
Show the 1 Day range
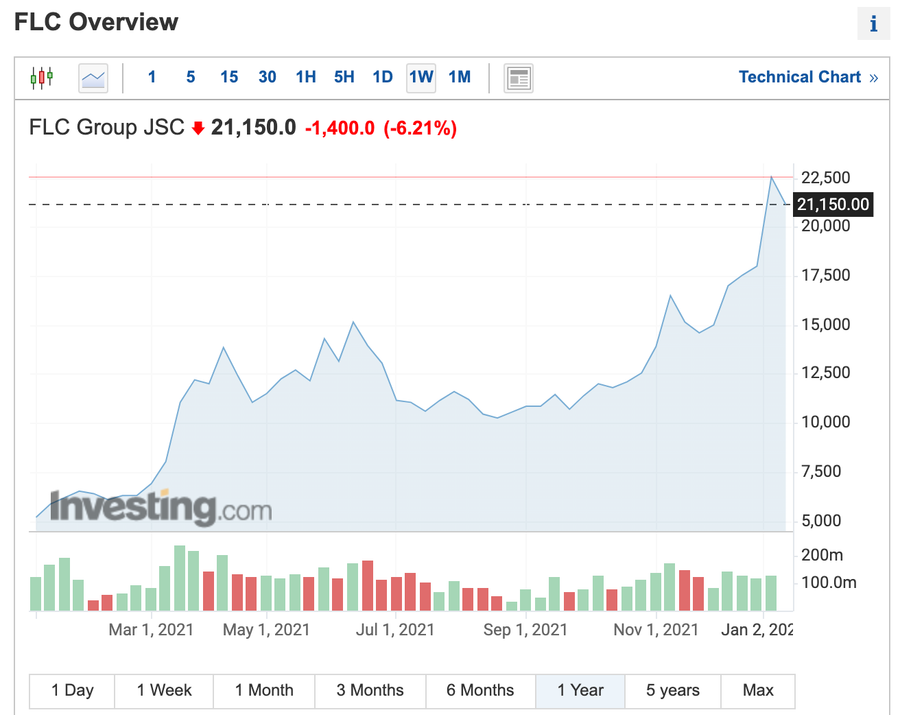click(72, 690)
